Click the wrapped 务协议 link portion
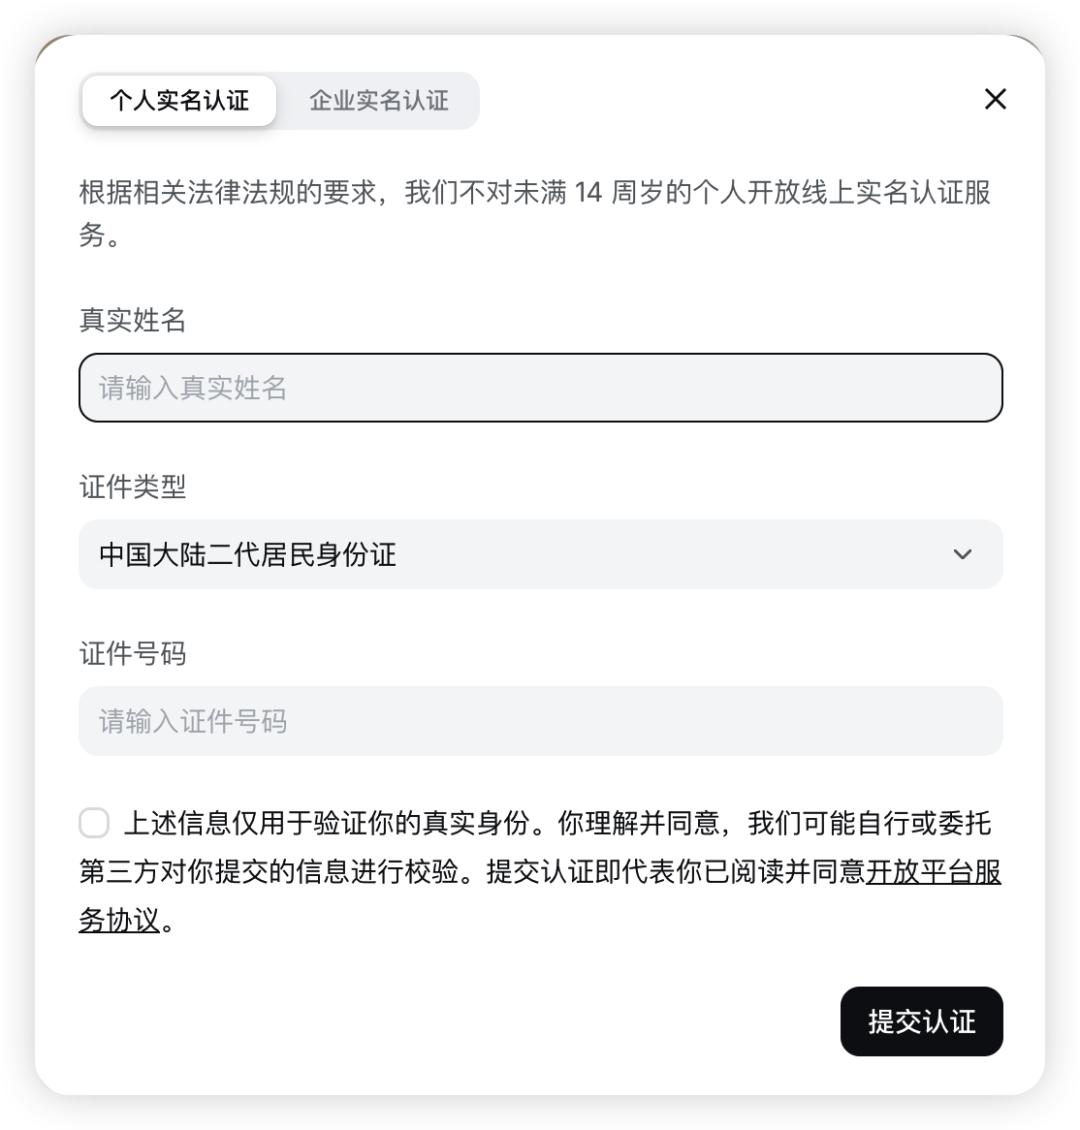 [119, 920]
